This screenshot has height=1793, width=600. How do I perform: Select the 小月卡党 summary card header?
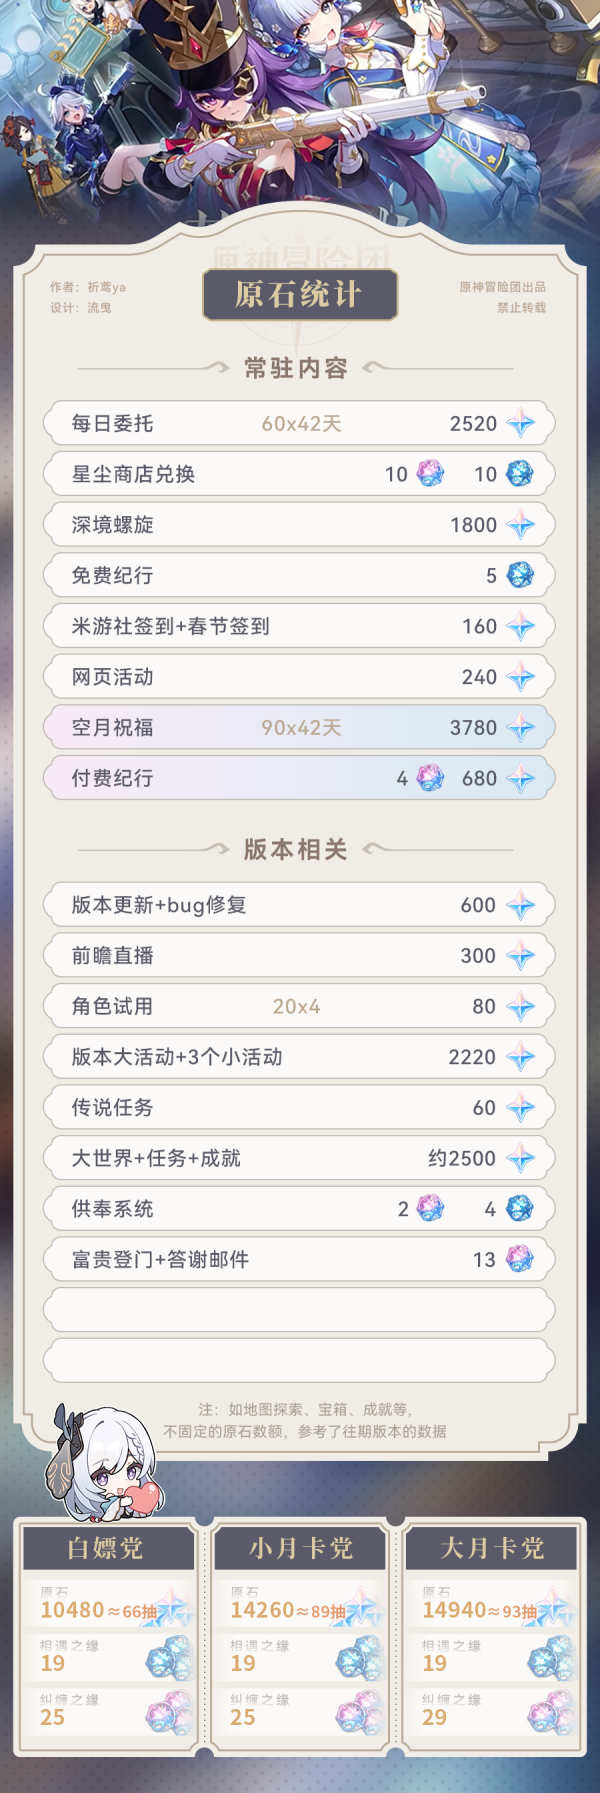300,1548
